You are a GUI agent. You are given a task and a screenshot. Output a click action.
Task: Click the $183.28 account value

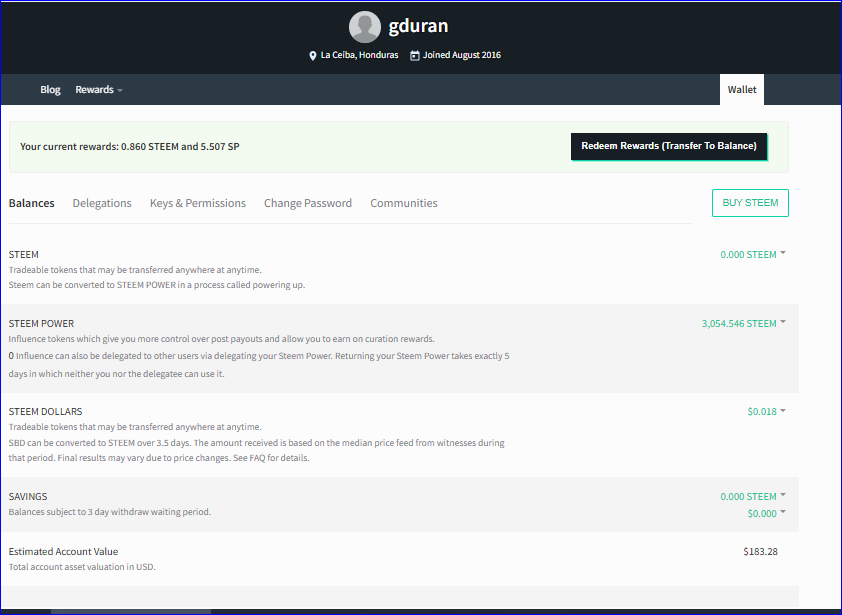pyautogui.click(x=760, y=552)
